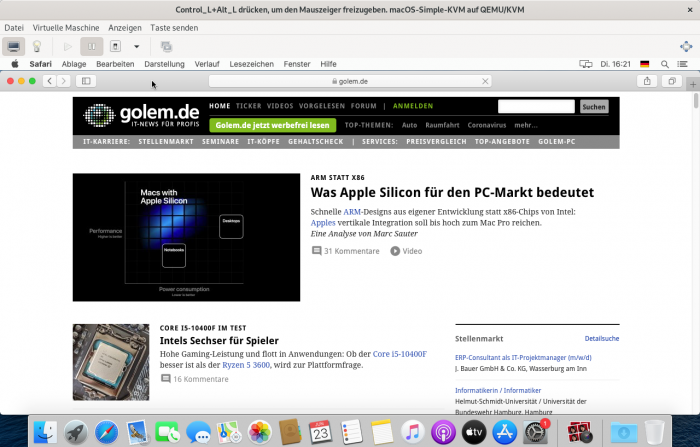Open Messages from the Dock

(x=198, y=432)
